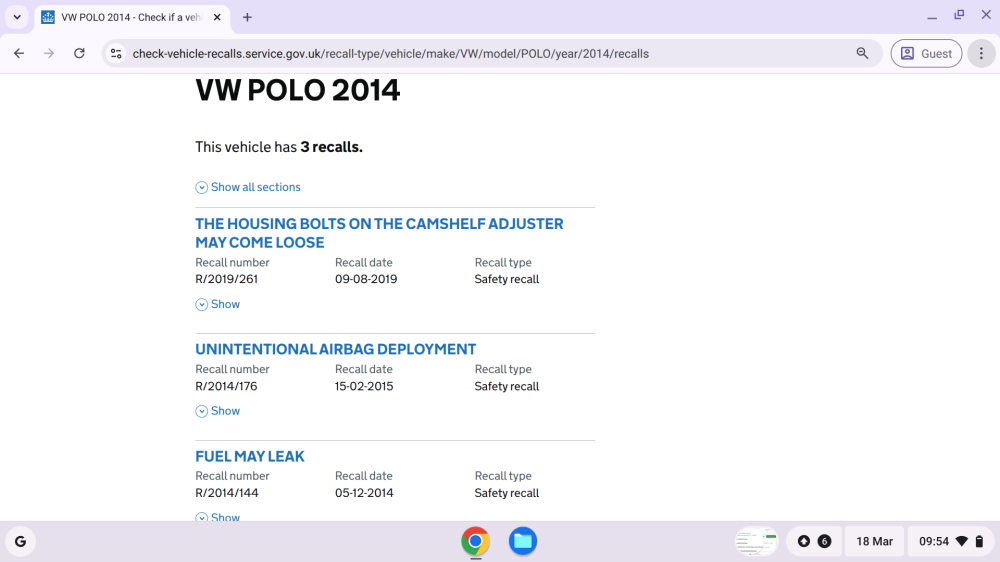Go back to previous page
1000x562 pixels.
coord(19,54)
